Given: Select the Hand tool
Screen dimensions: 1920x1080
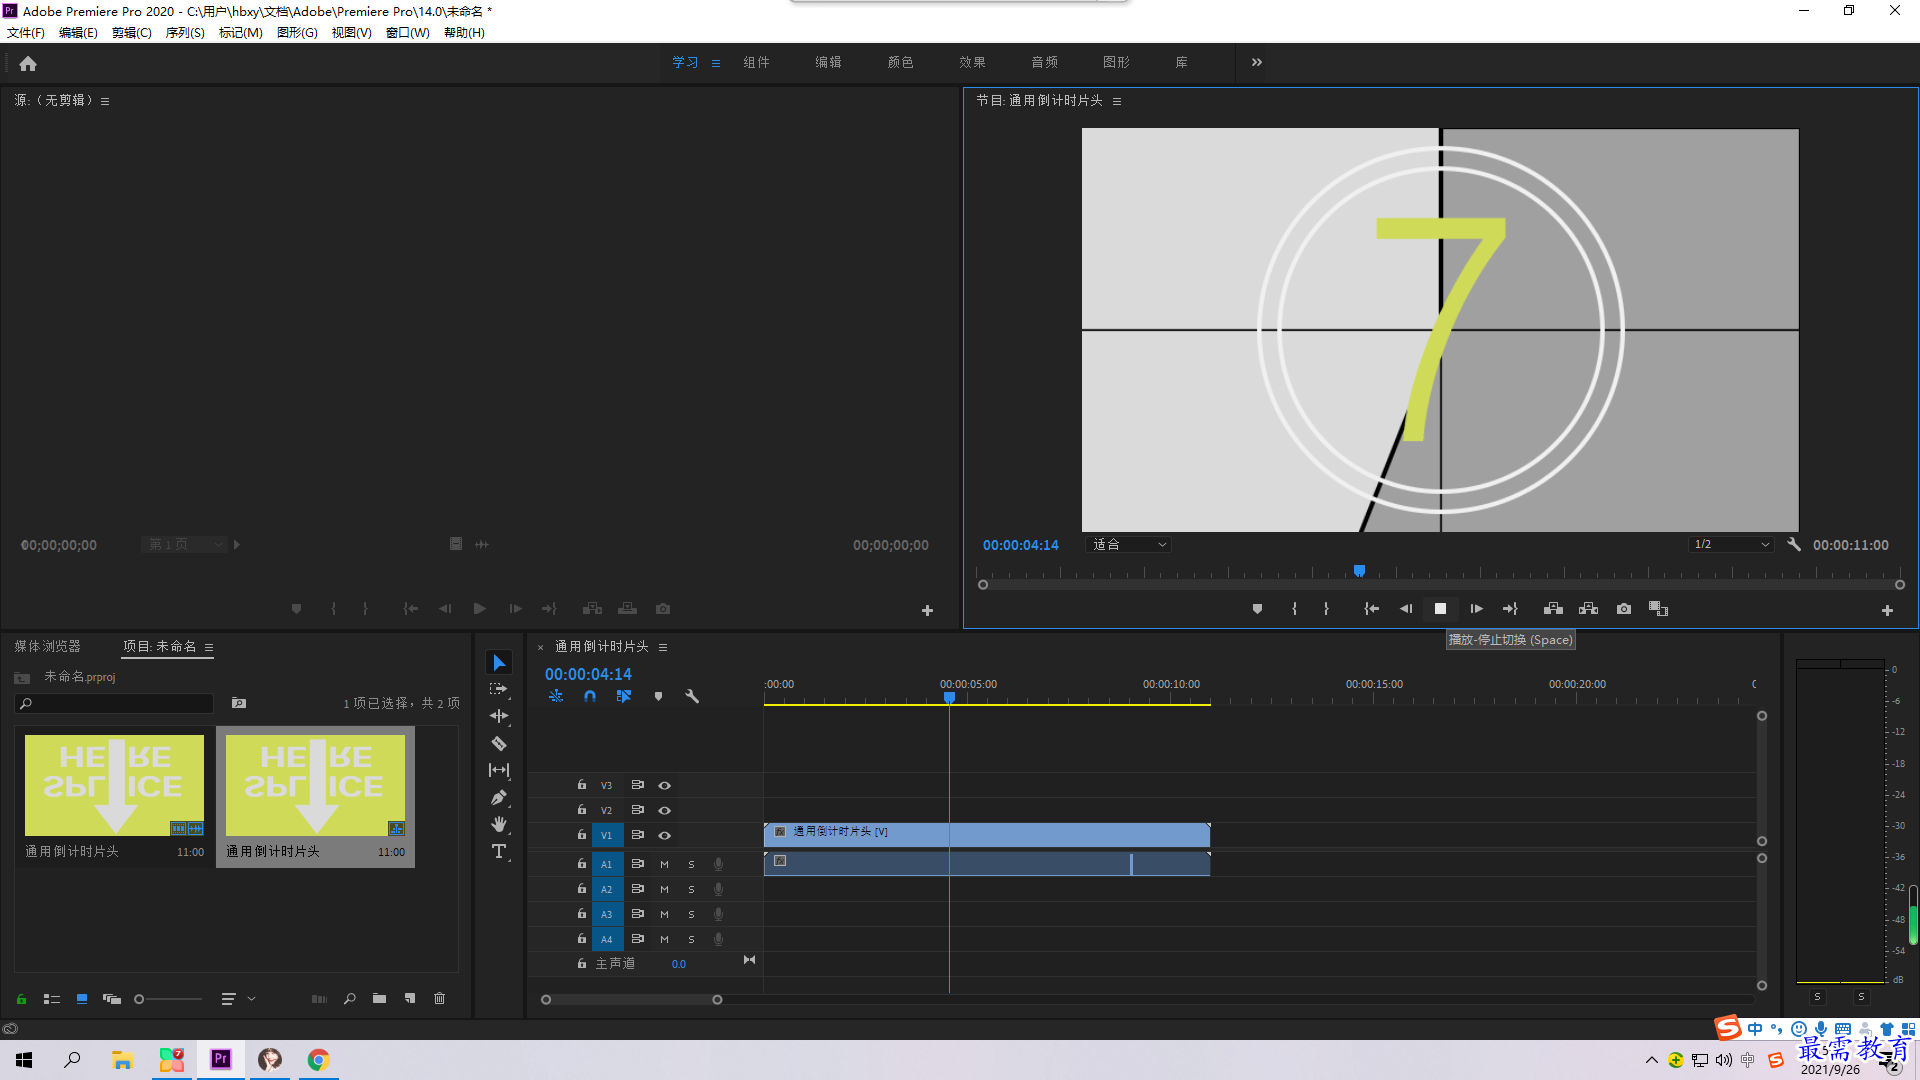Looking at the screenshot, I should click(499, 824).
